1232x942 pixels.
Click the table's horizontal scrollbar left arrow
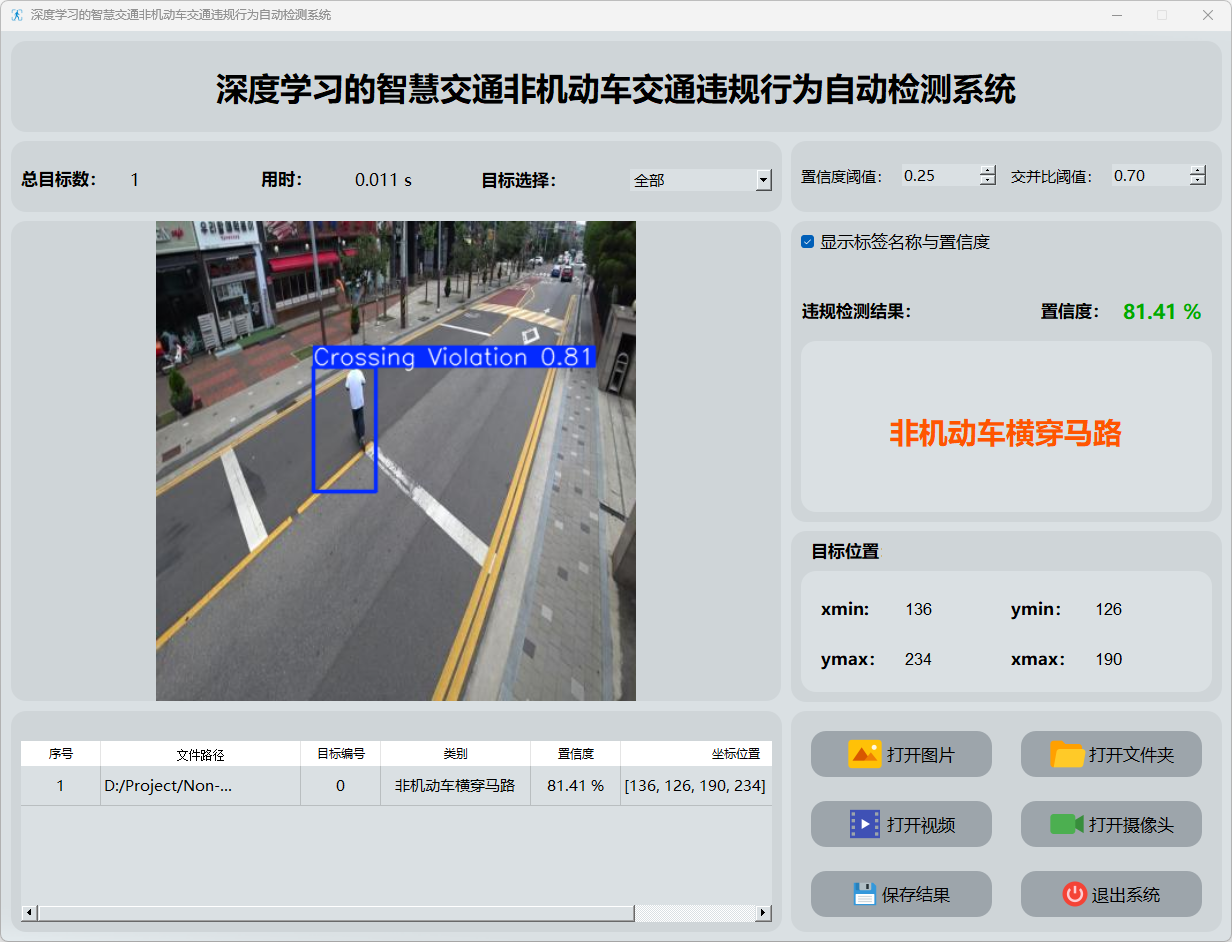(x=29, y=913)
